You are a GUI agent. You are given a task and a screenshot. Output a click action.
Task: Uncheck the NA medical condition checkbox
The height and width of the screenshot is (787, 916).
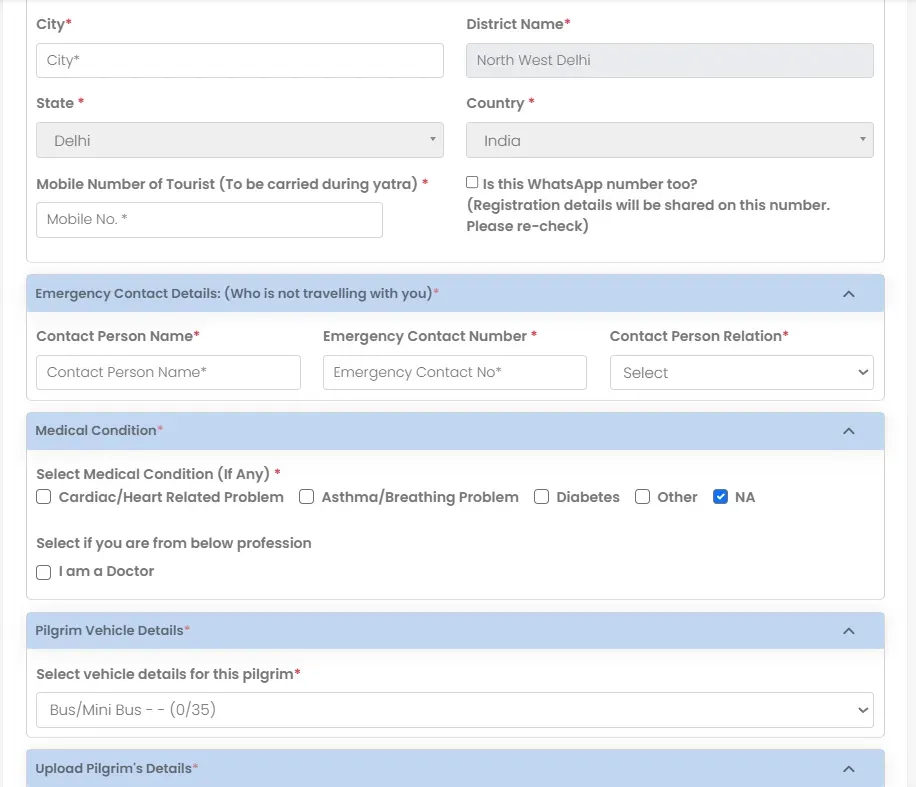(720, 497)
